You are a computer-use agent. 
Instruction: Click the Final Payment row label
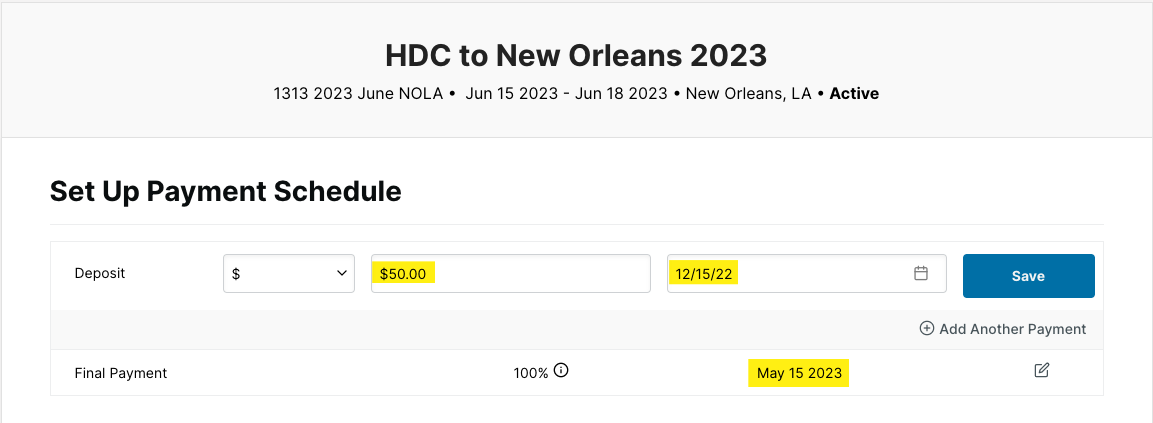121,373
